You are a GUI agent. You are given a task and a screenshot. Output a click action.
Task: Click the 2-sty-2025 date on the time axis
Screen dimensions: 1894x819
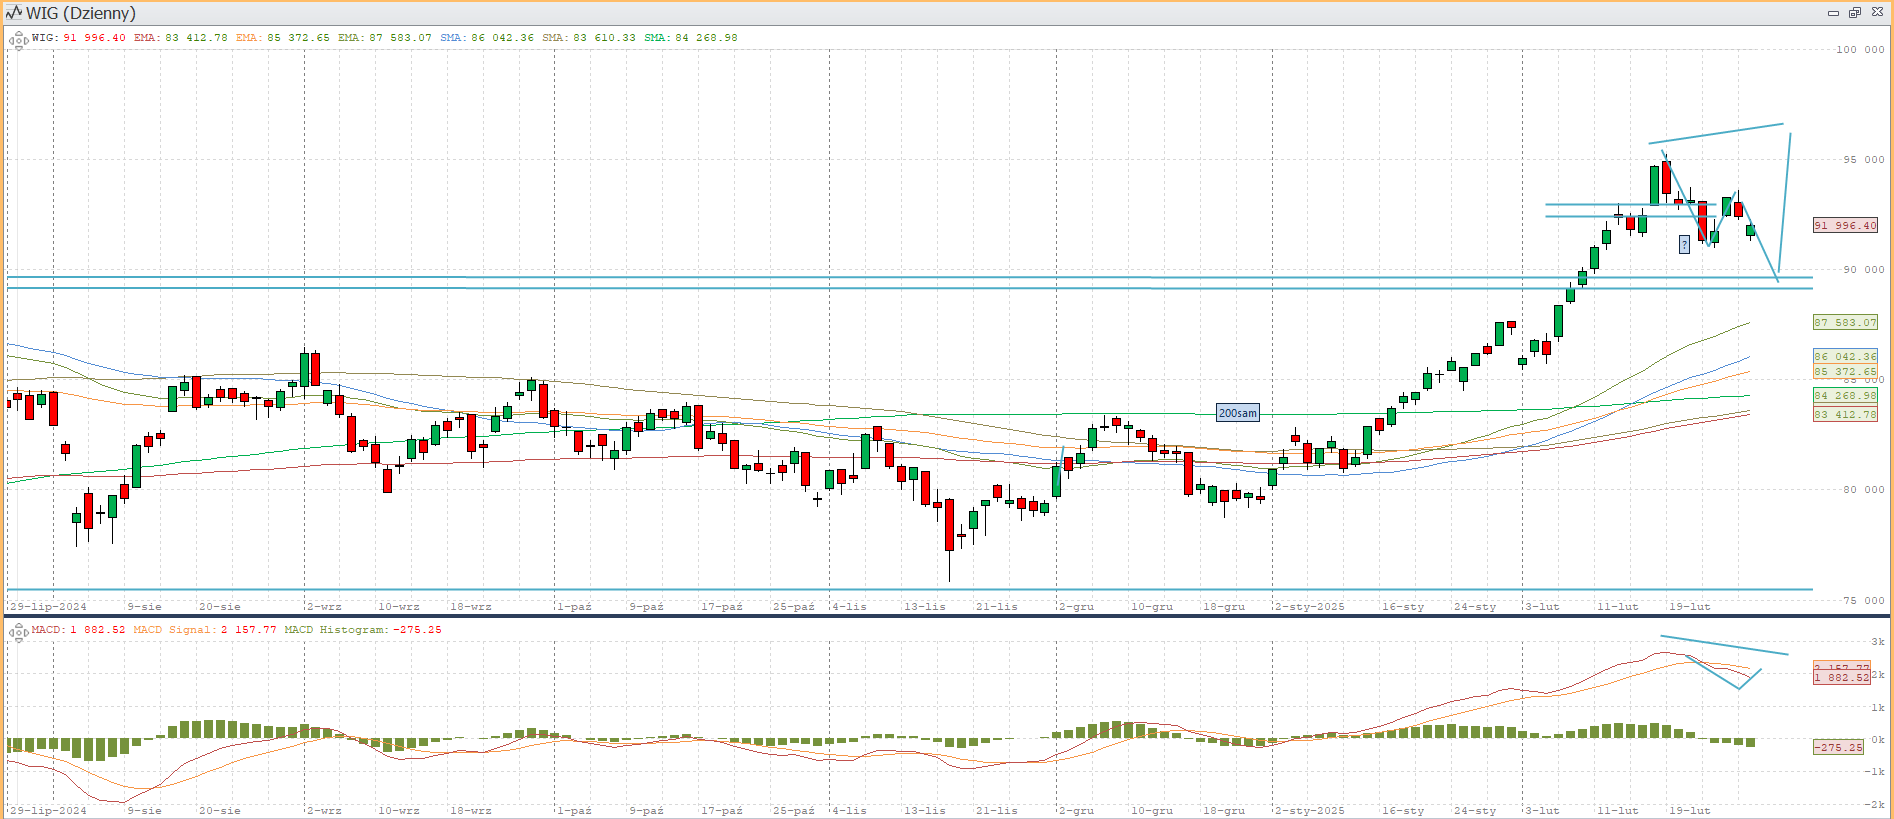[x=1310, y=607]
